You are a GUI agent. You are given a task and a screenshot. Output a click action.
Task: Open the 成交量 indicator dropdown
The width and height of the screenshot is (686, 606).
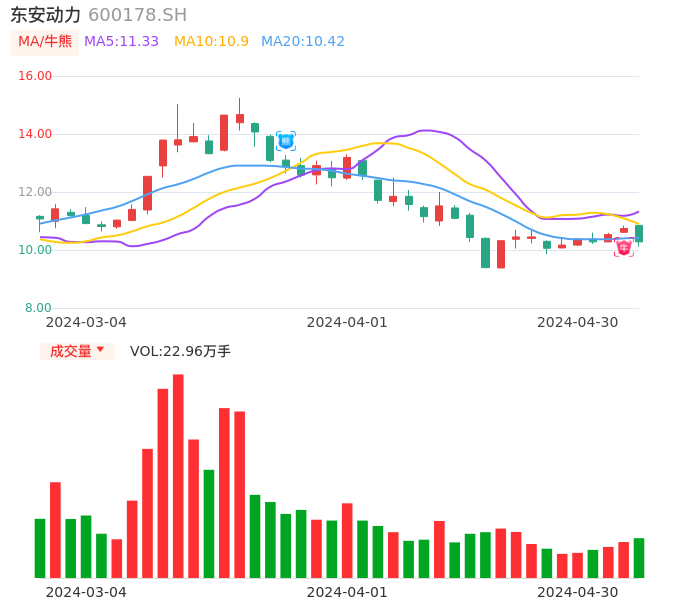click(x=77, y=351)
